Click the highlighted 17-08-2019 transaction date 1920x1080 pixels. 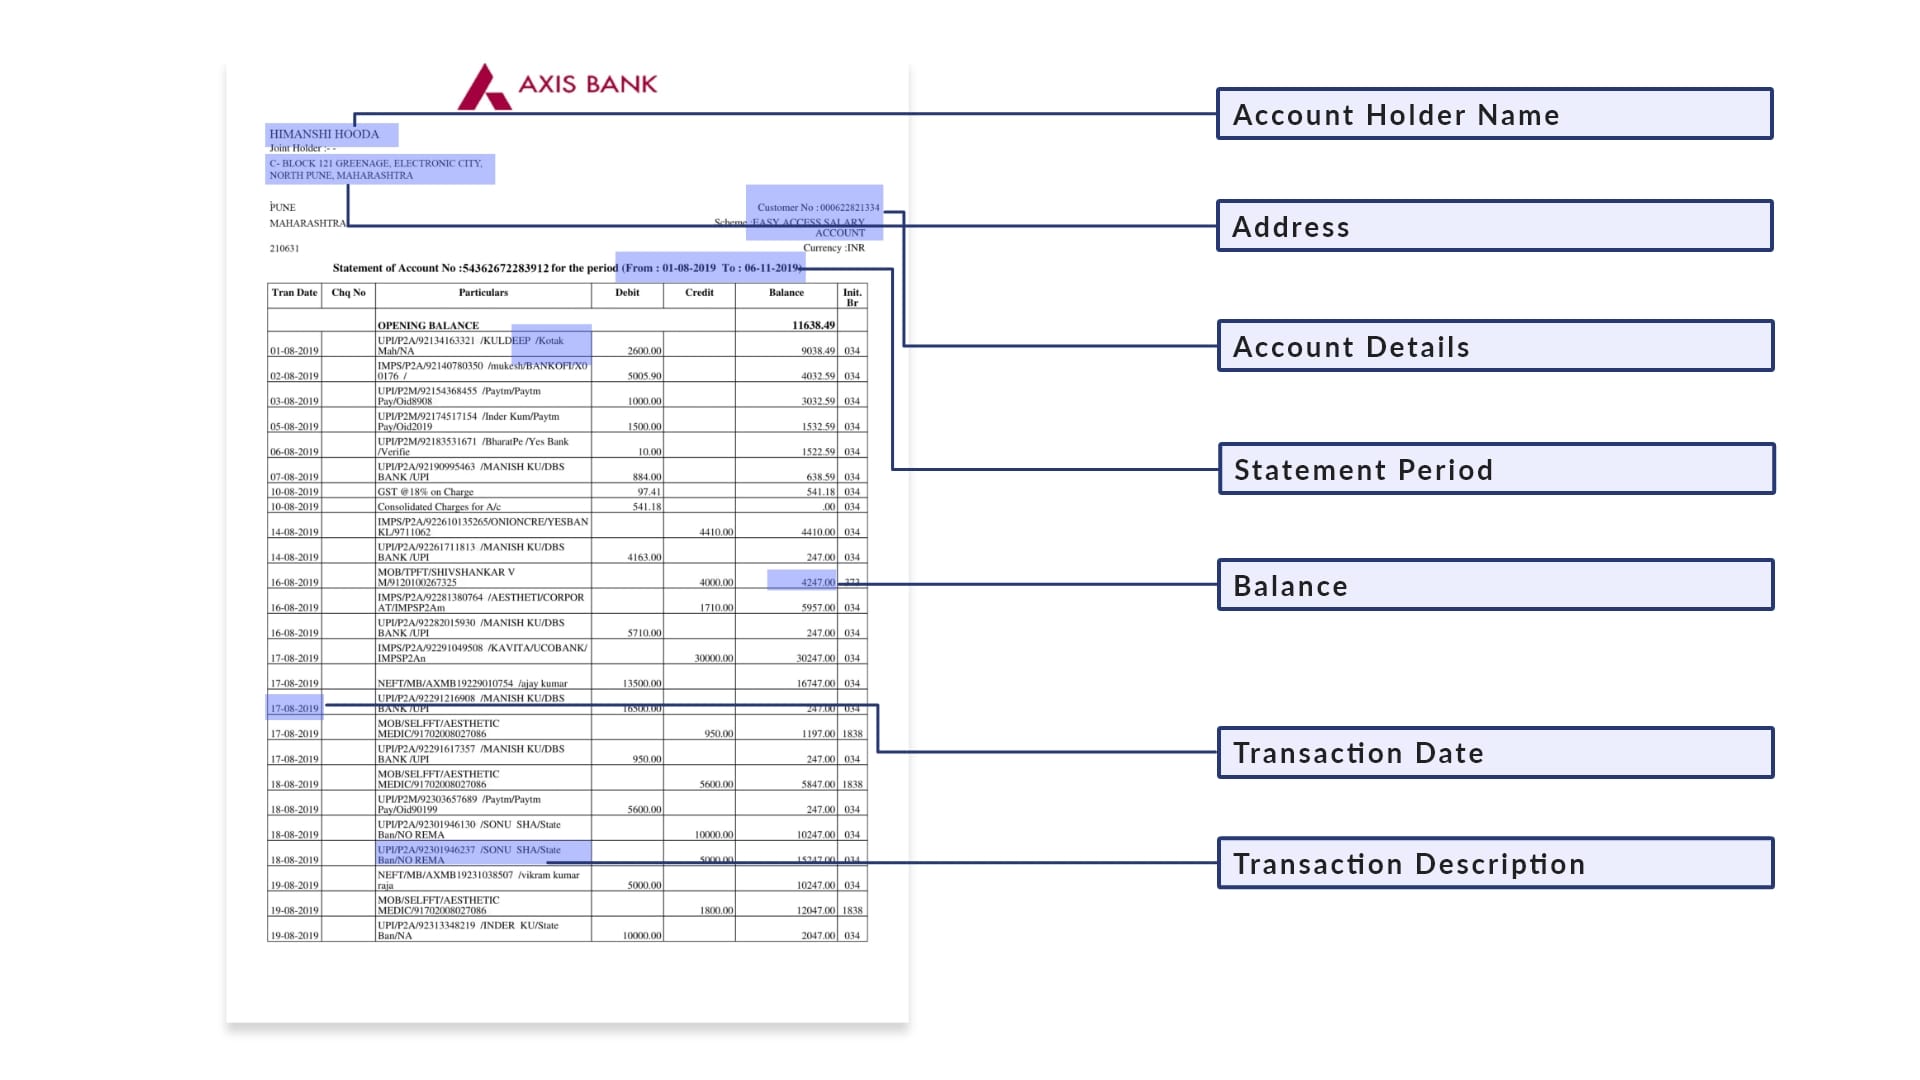click(x=296, y=707)
